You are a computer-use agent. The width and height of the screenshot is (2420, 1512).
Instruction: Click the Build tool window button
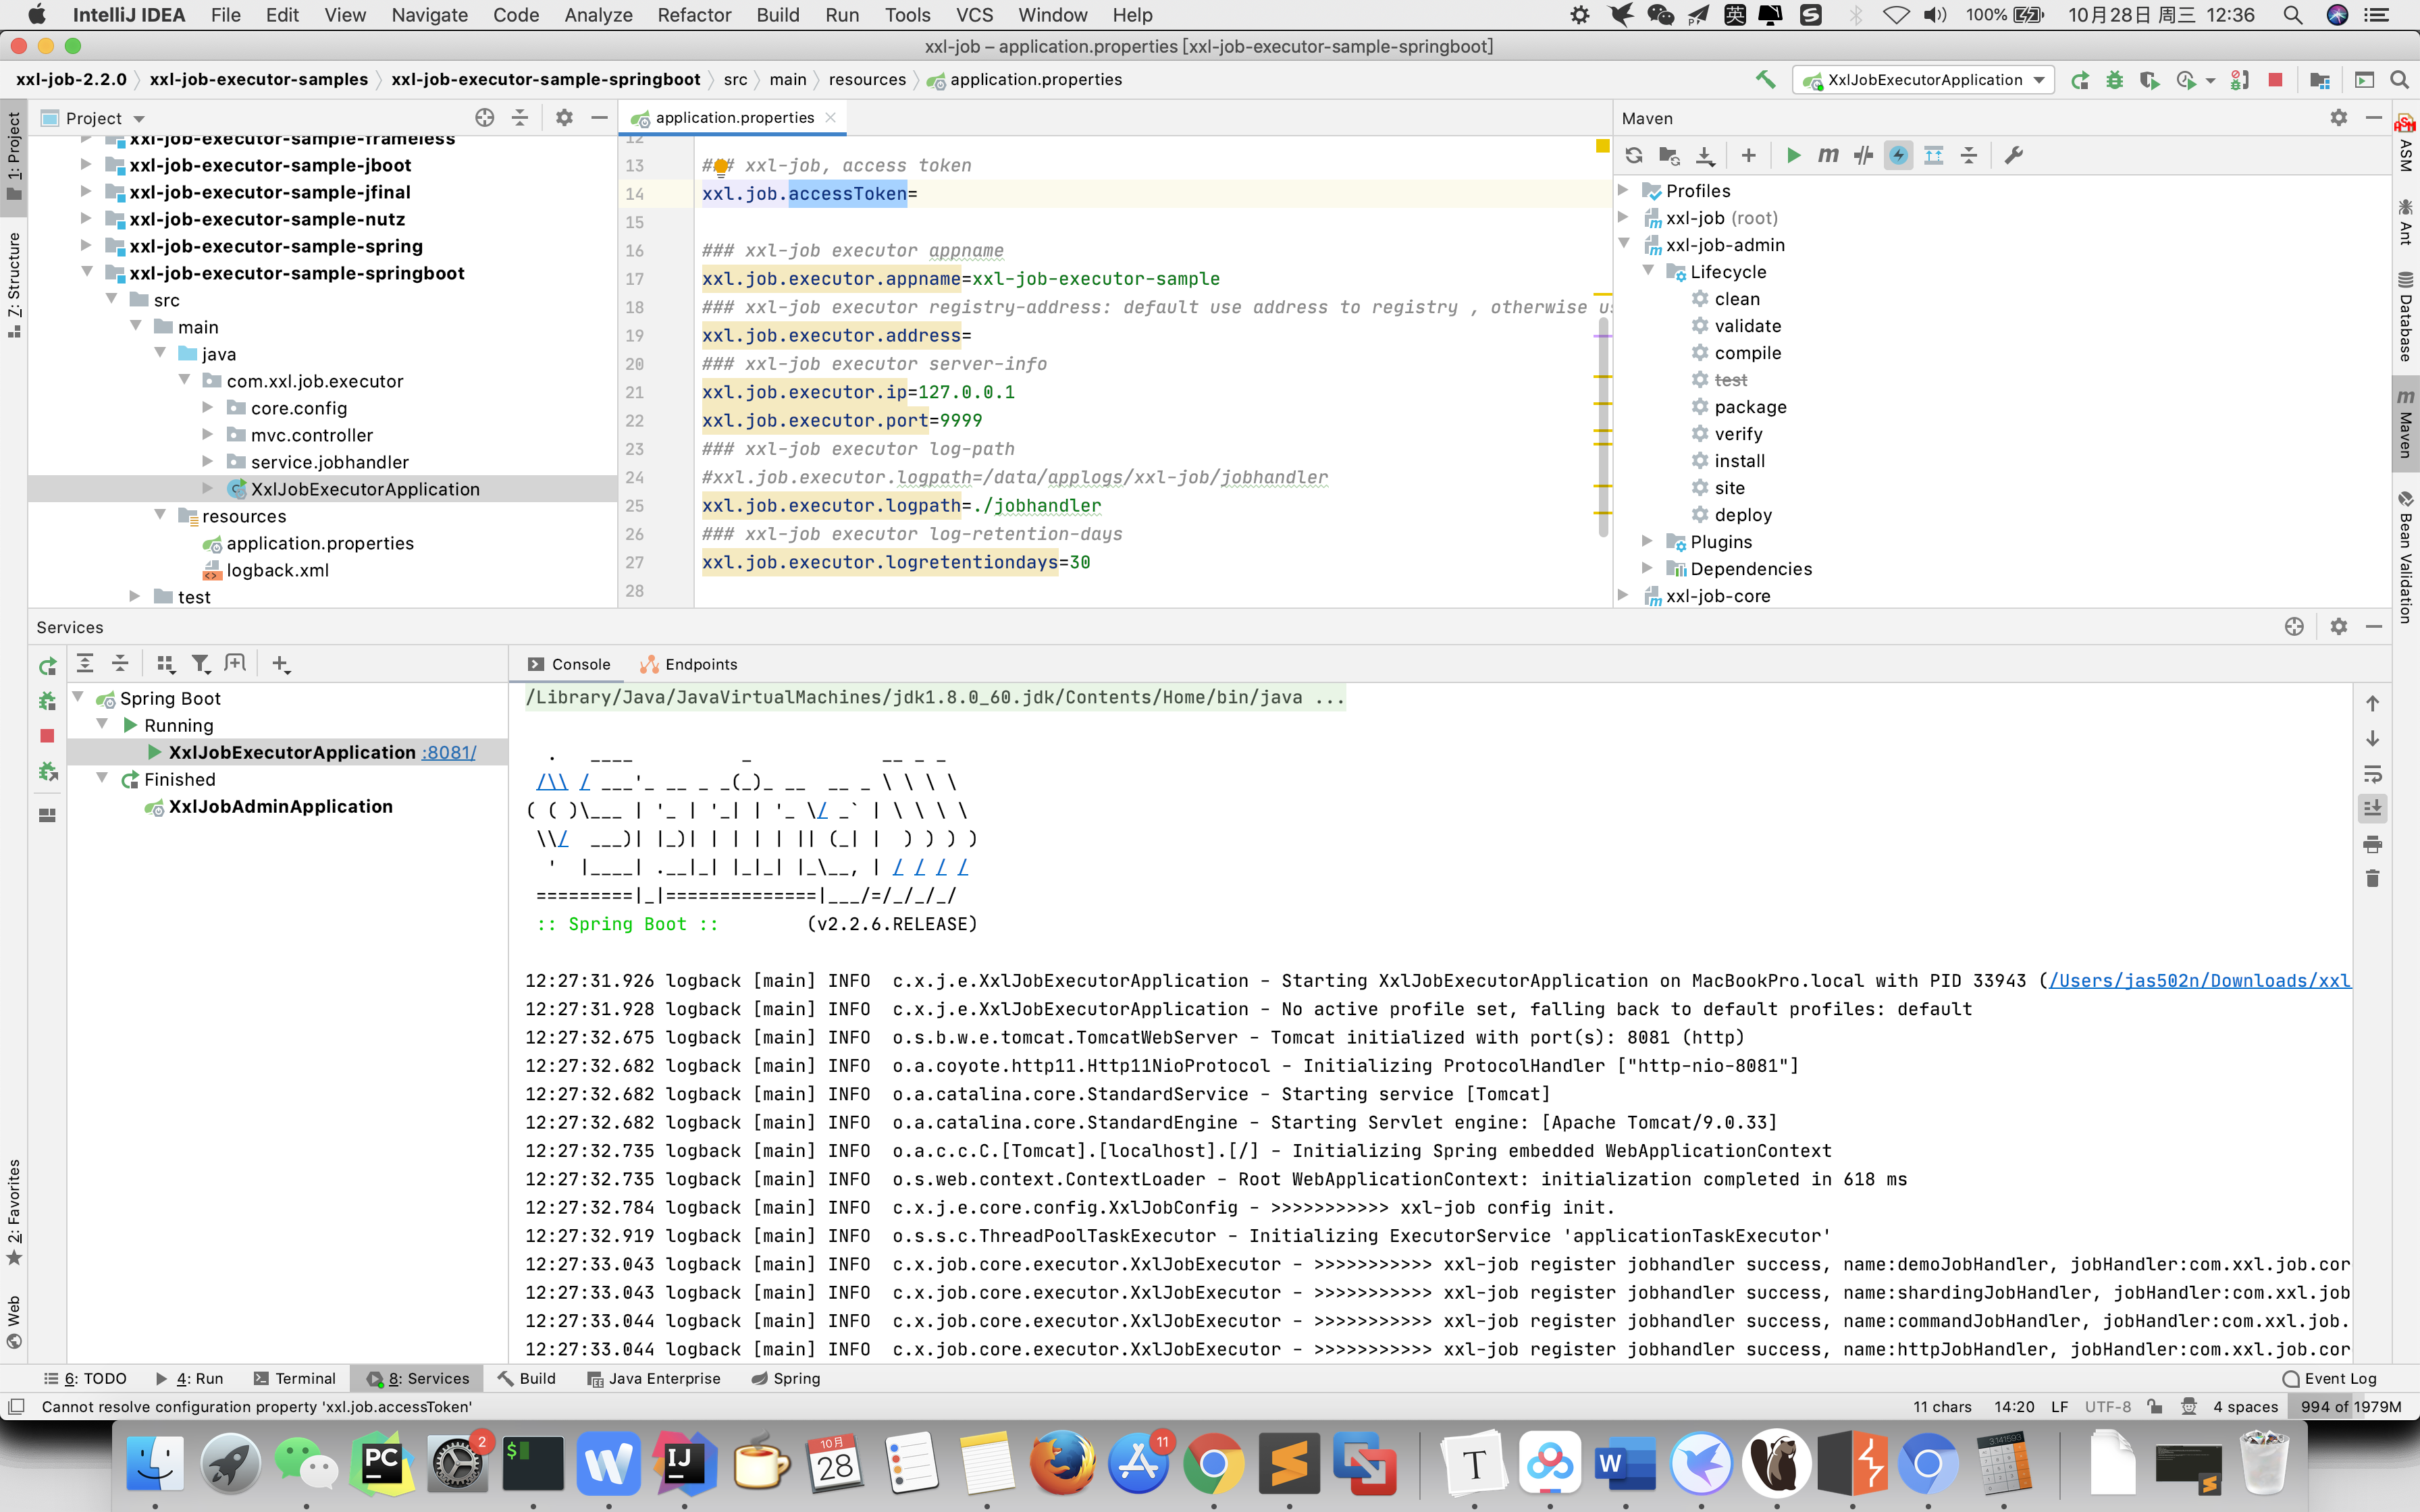(x=526, y=1378)
